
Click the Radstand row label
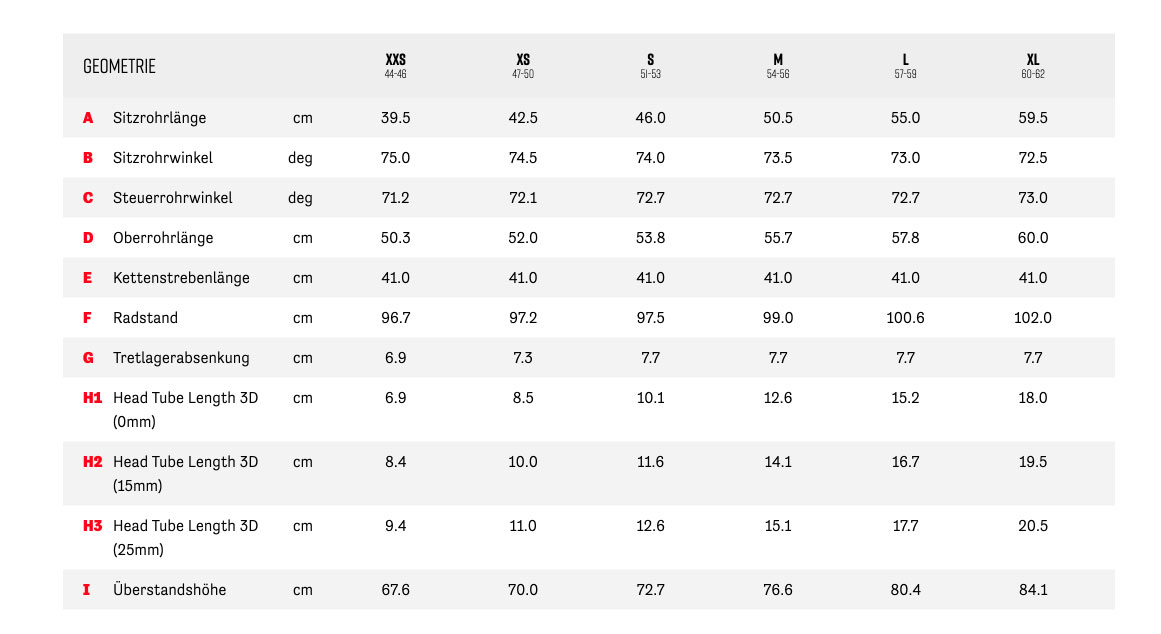tap(145, 318)
